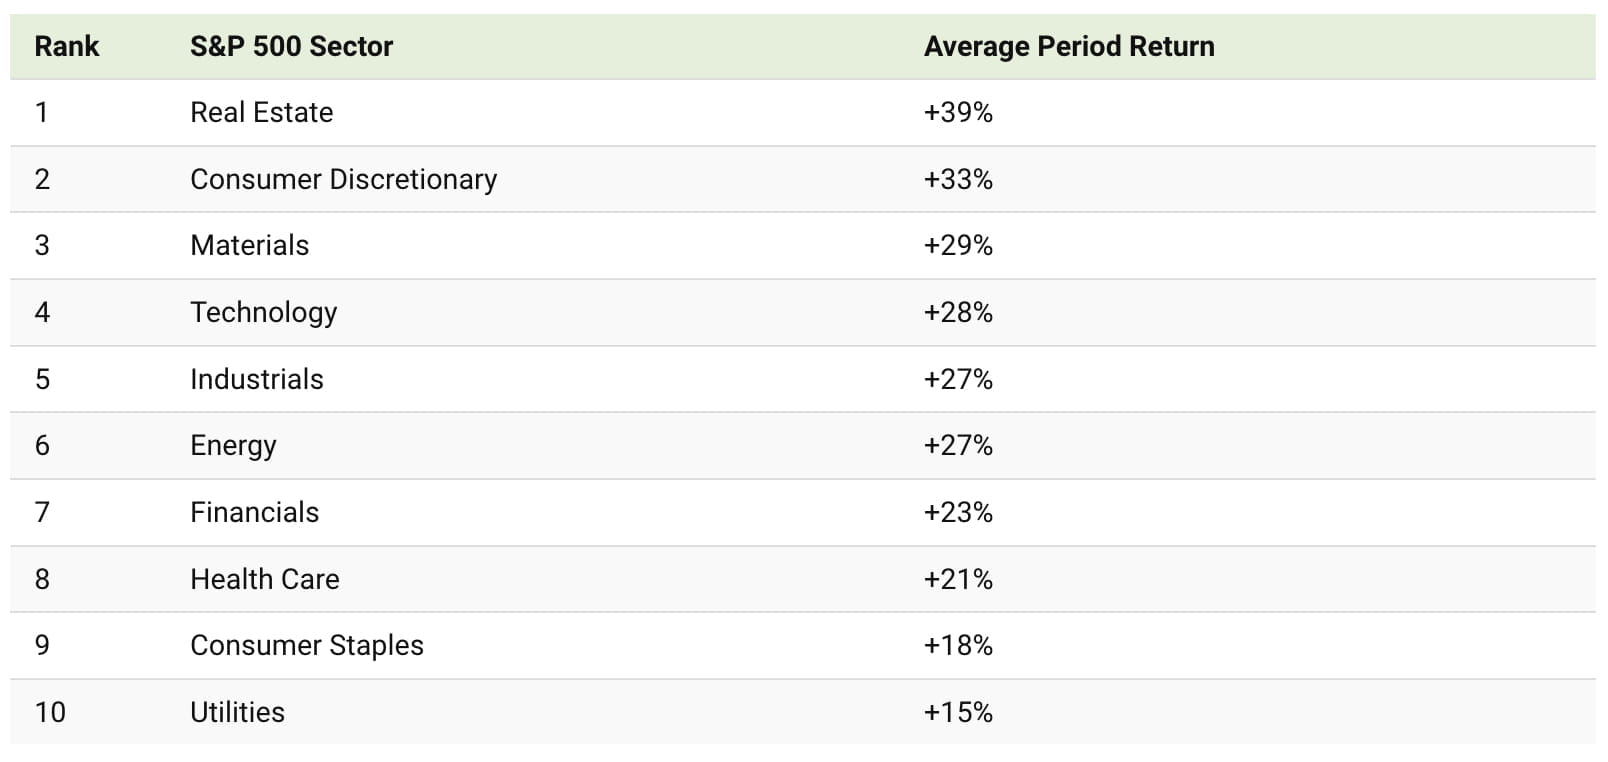Click the Utilities sector name
Screen dimensions: 1608x762
click(x=237, y=712)
